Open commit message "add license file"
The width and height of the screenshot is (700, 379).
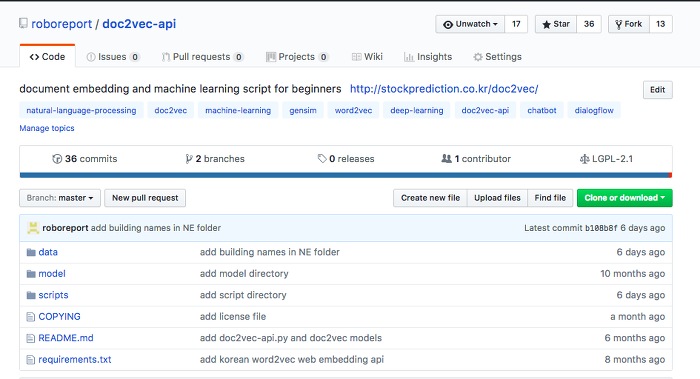tap(233, 317)
